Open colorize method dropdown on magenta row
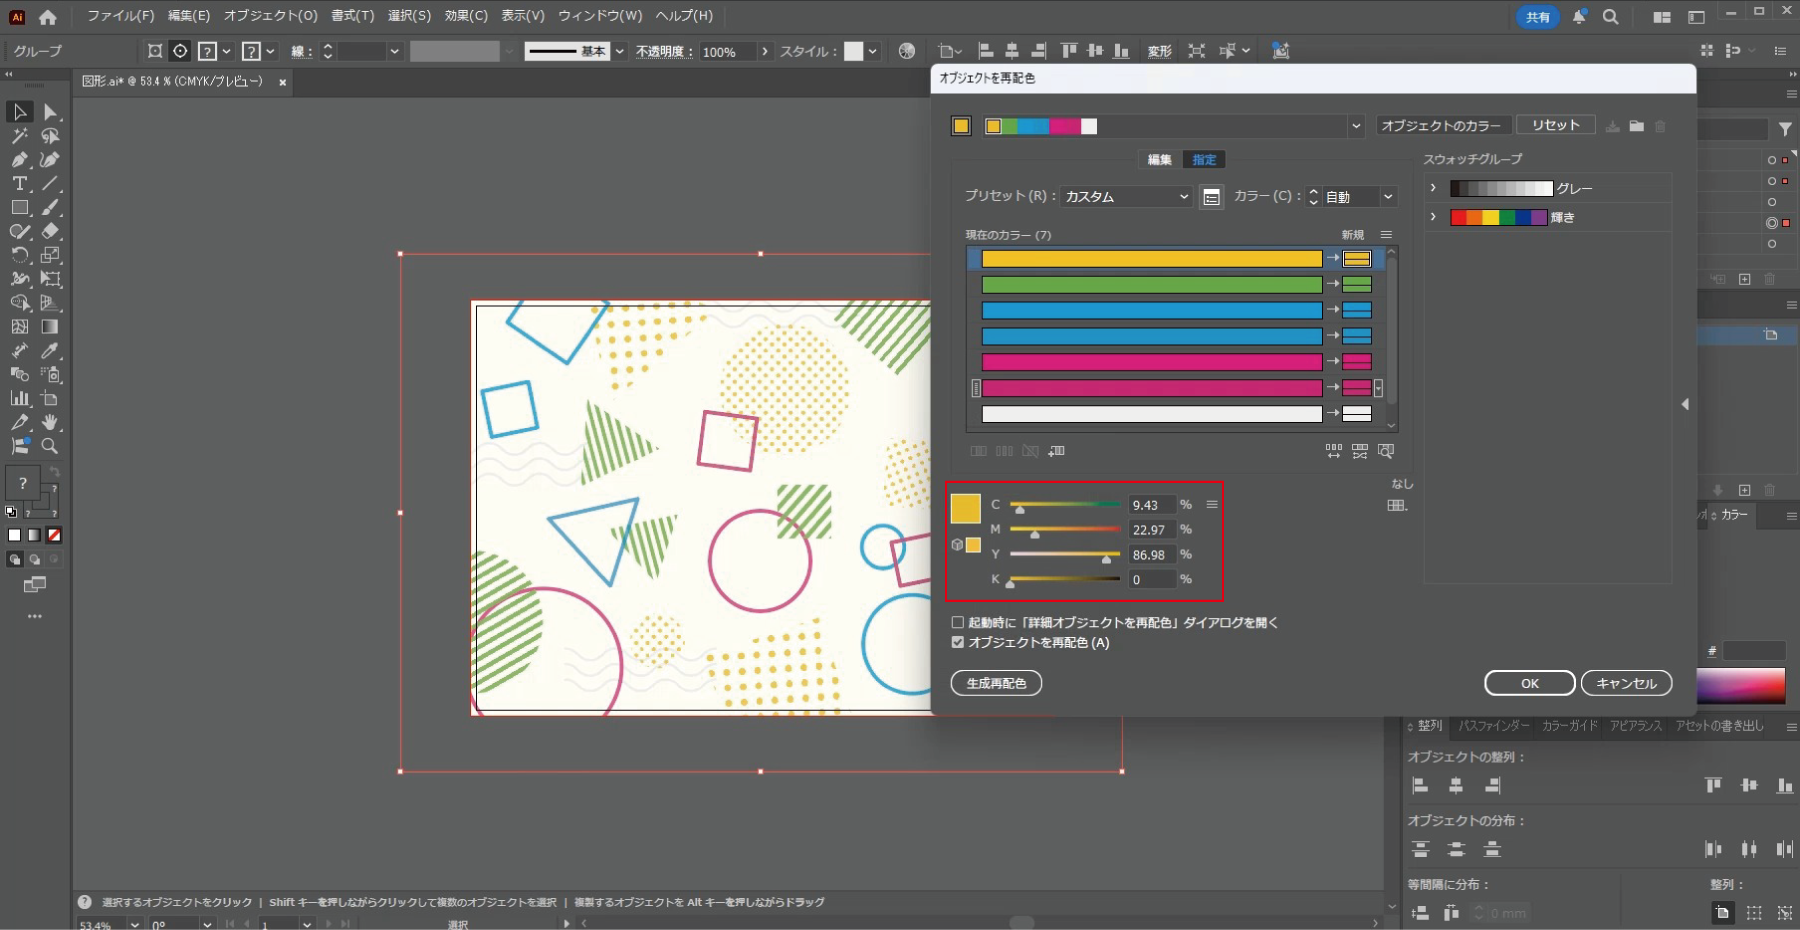 point(1379,388)
